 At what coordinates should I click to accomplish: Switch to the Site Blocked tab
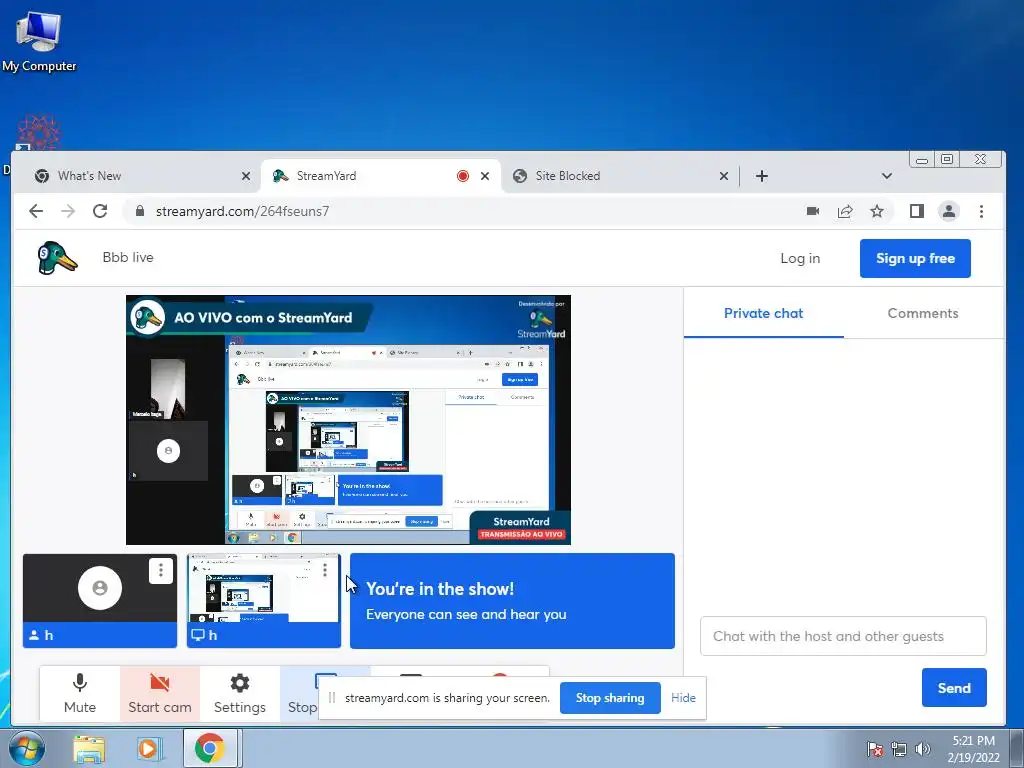tap(620, 176)
